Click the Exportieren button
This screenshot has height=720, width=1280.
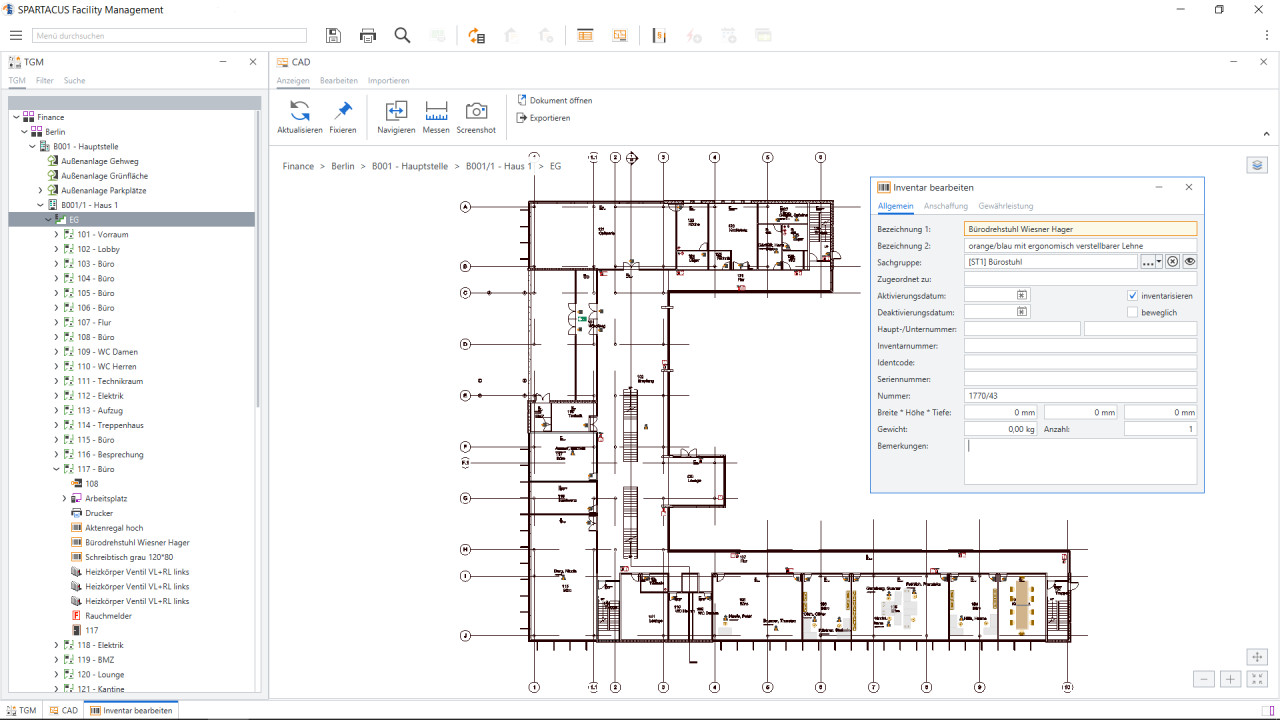(549, 118)
